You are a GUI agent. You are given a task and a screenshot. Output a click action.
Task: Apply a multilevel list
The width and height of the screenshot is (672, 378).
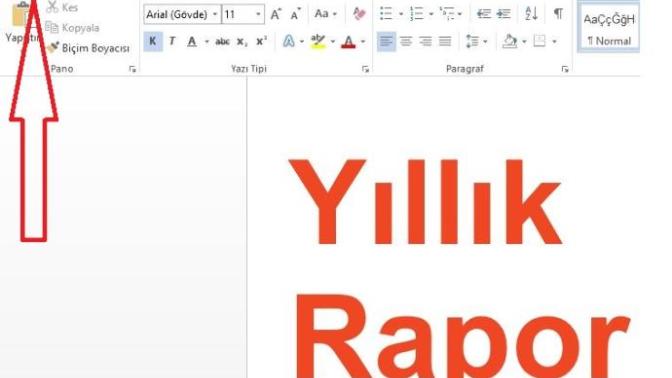(447, 14)
